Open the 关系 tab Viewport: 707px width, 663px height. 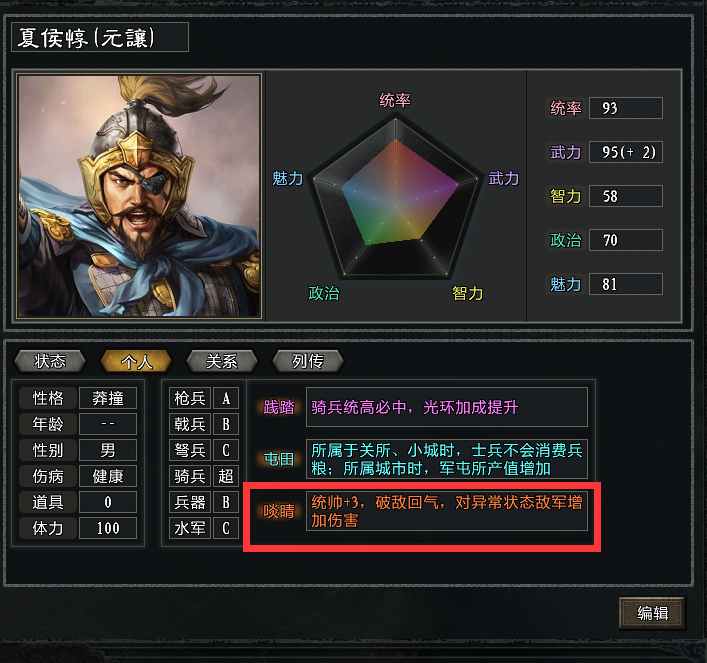tap(221, 361)
